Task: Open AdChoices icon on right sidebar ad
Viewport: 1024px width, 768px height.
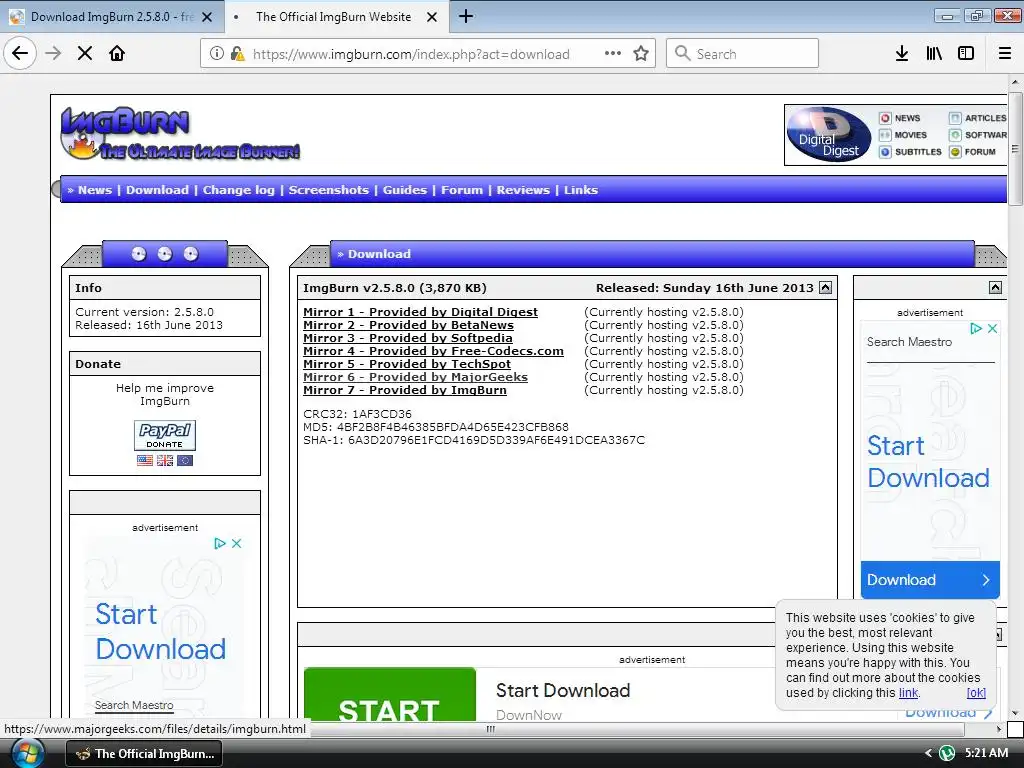Action: coord(976,328)
